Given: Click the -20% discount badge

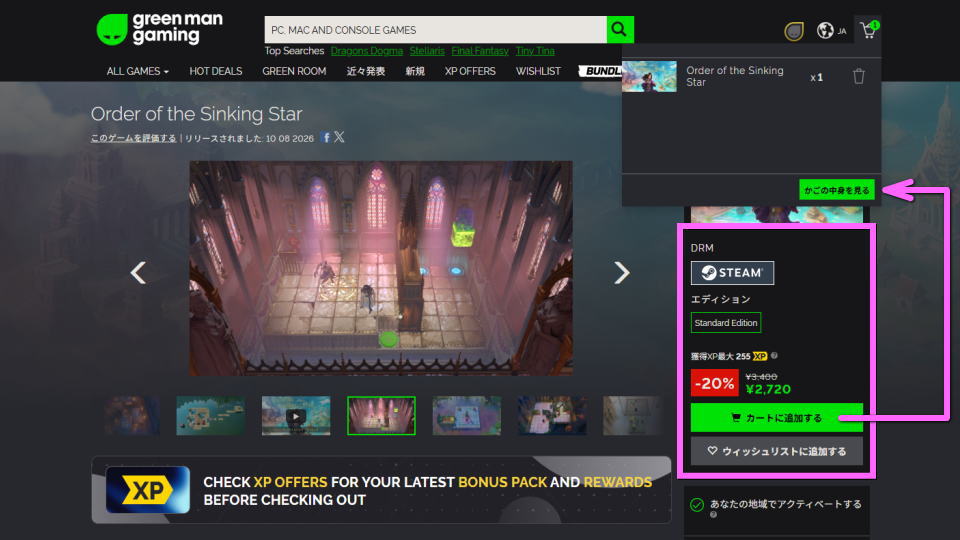Looking at the screenshot, I should pos(714,383).
